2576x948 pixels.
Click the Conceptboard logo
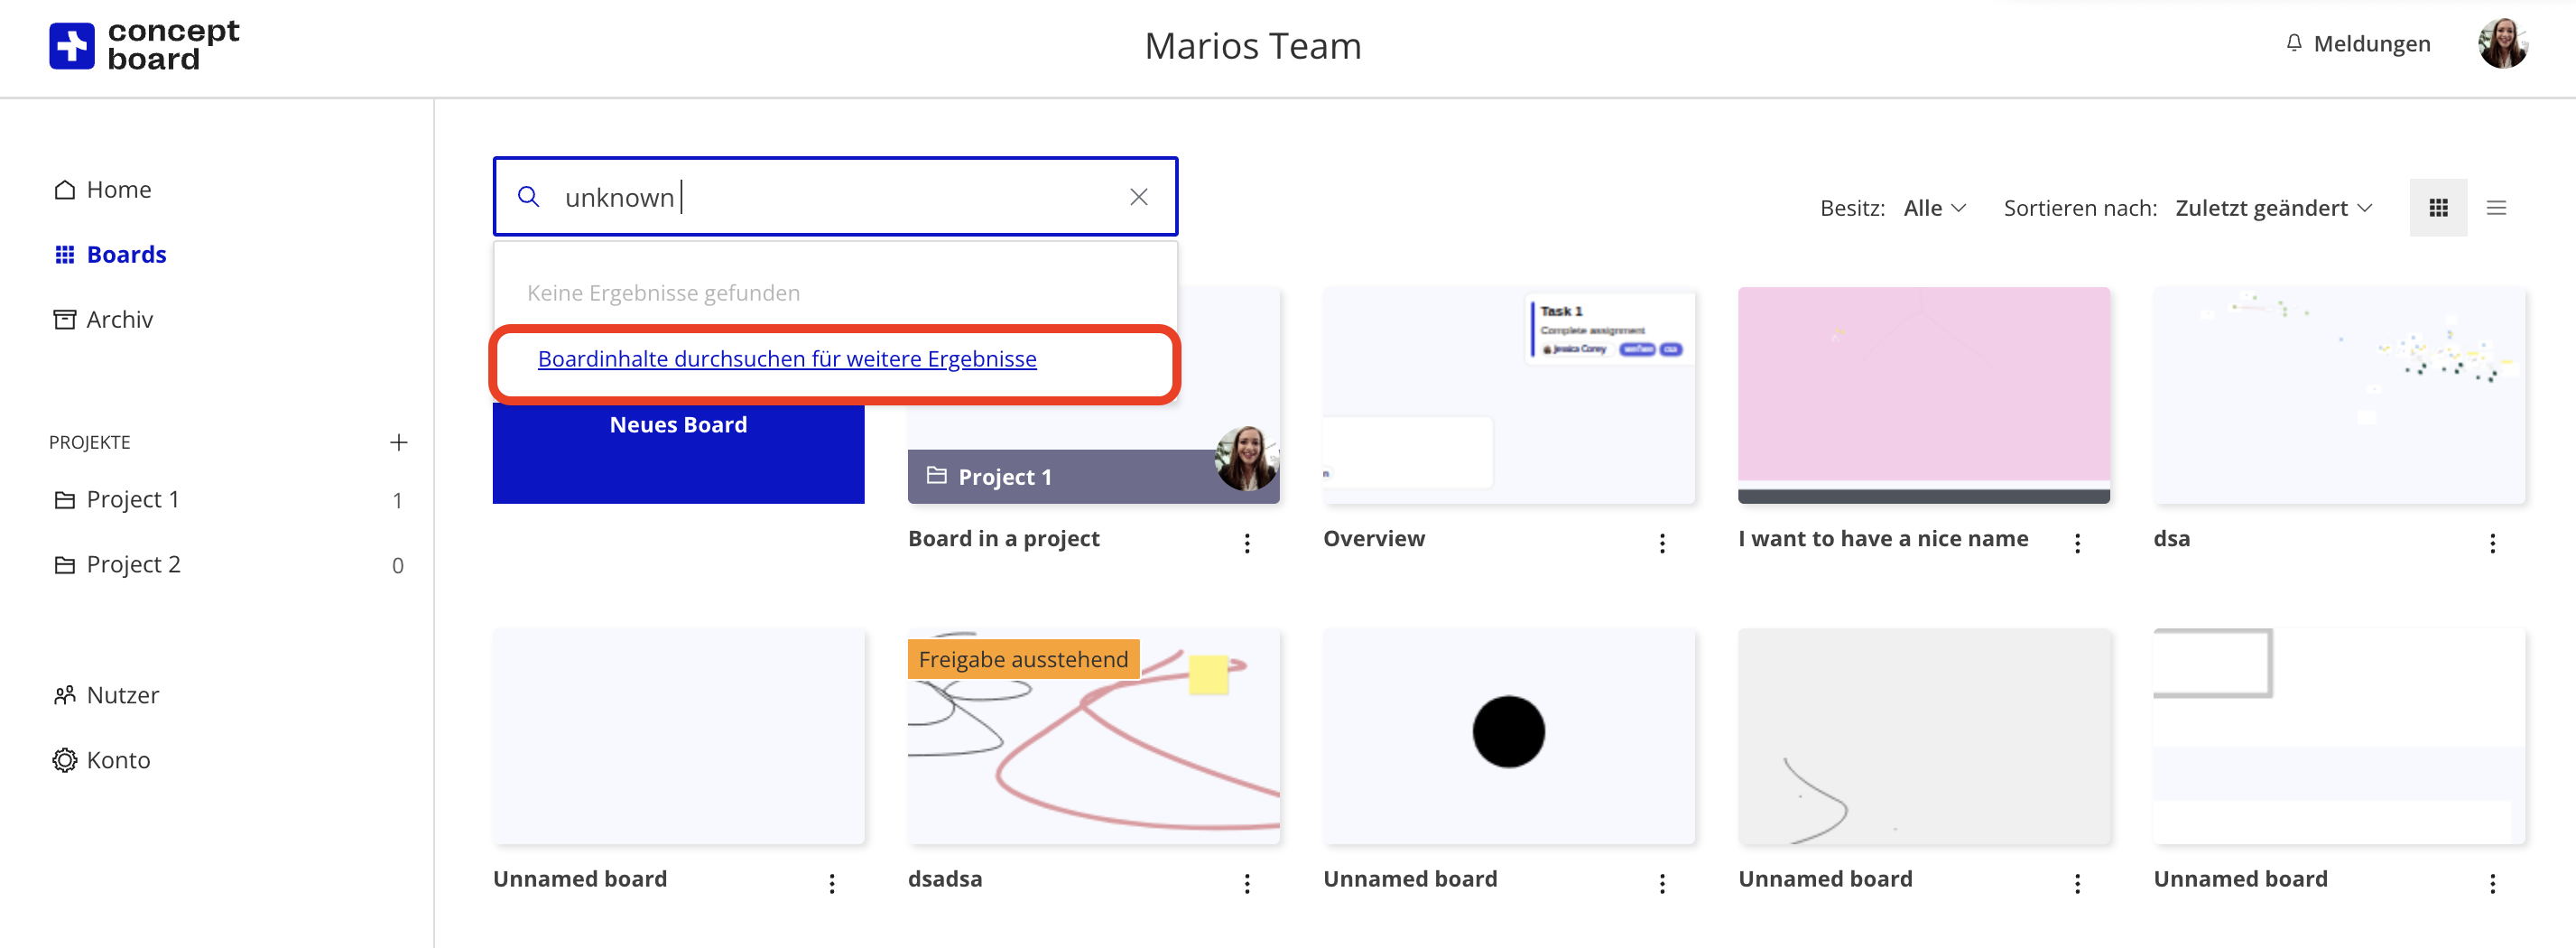click(144, 46)
